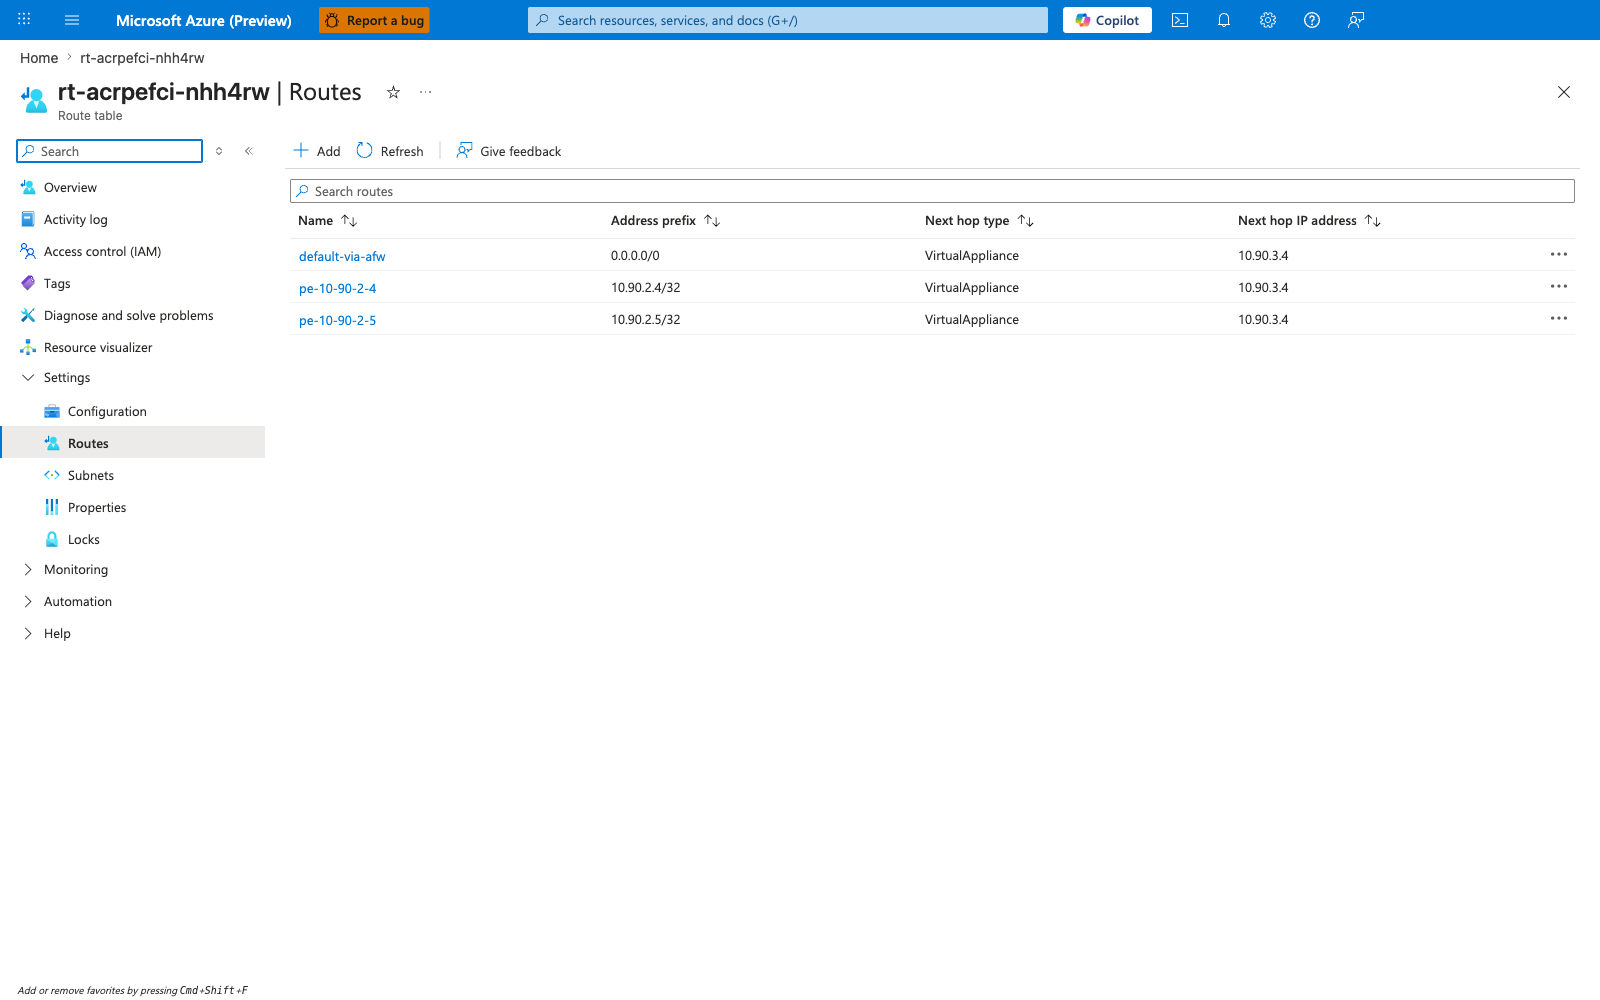Sort routes by Name column
The image size is (1600, 1000).
point(327,221)
